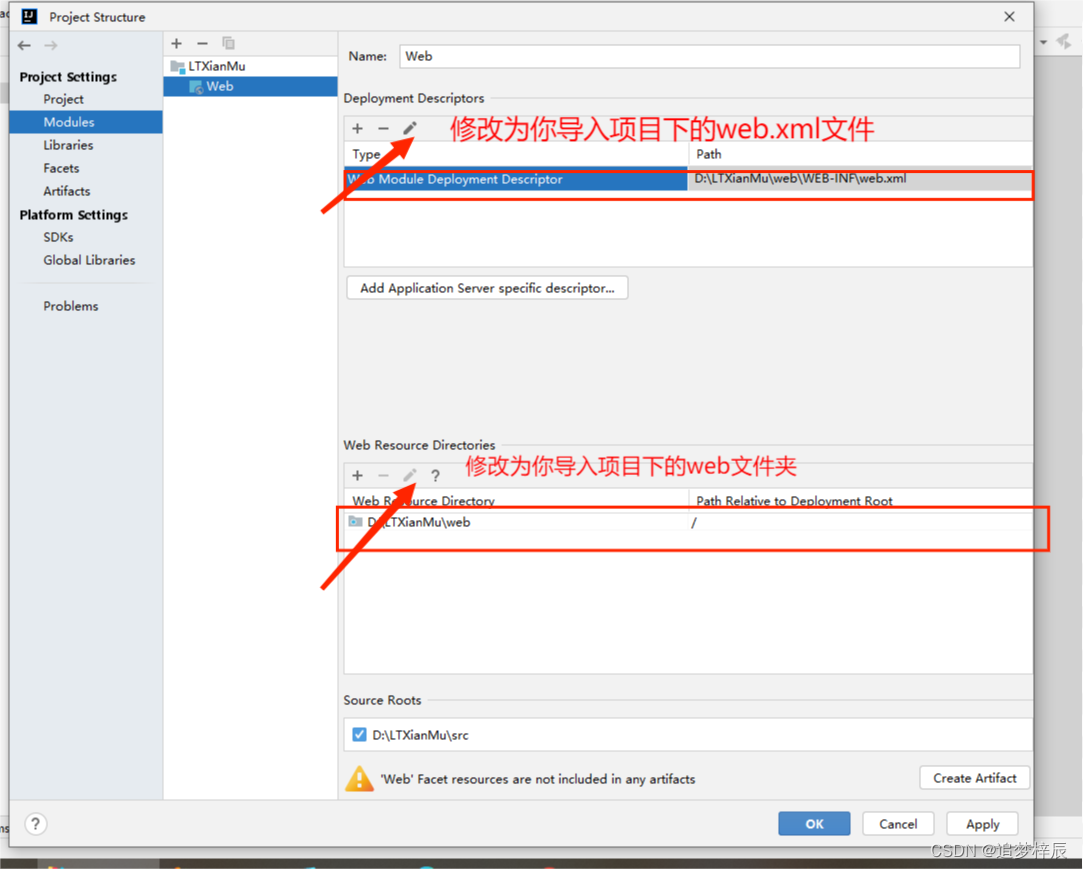The image size is (1083, 869).
Task: Open Problems section
Action: pos(70,306)
